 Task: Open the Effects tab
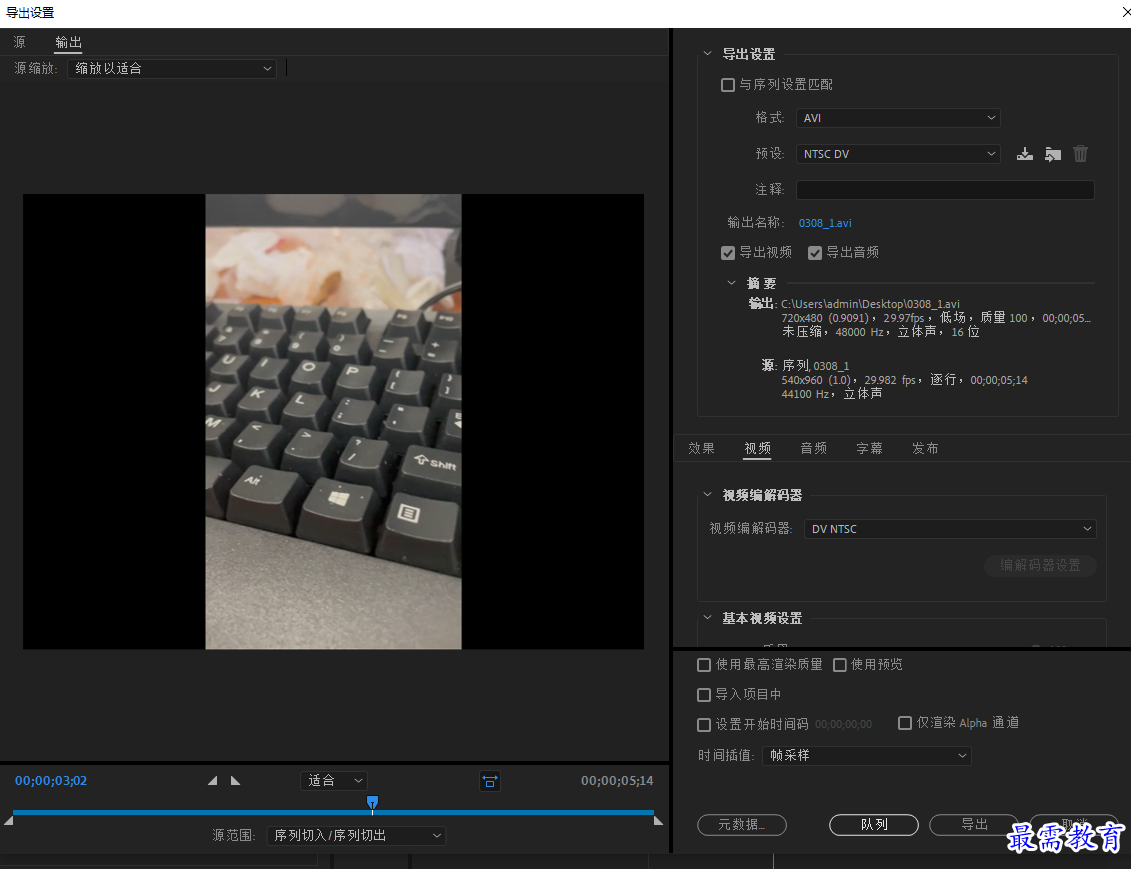701,448
